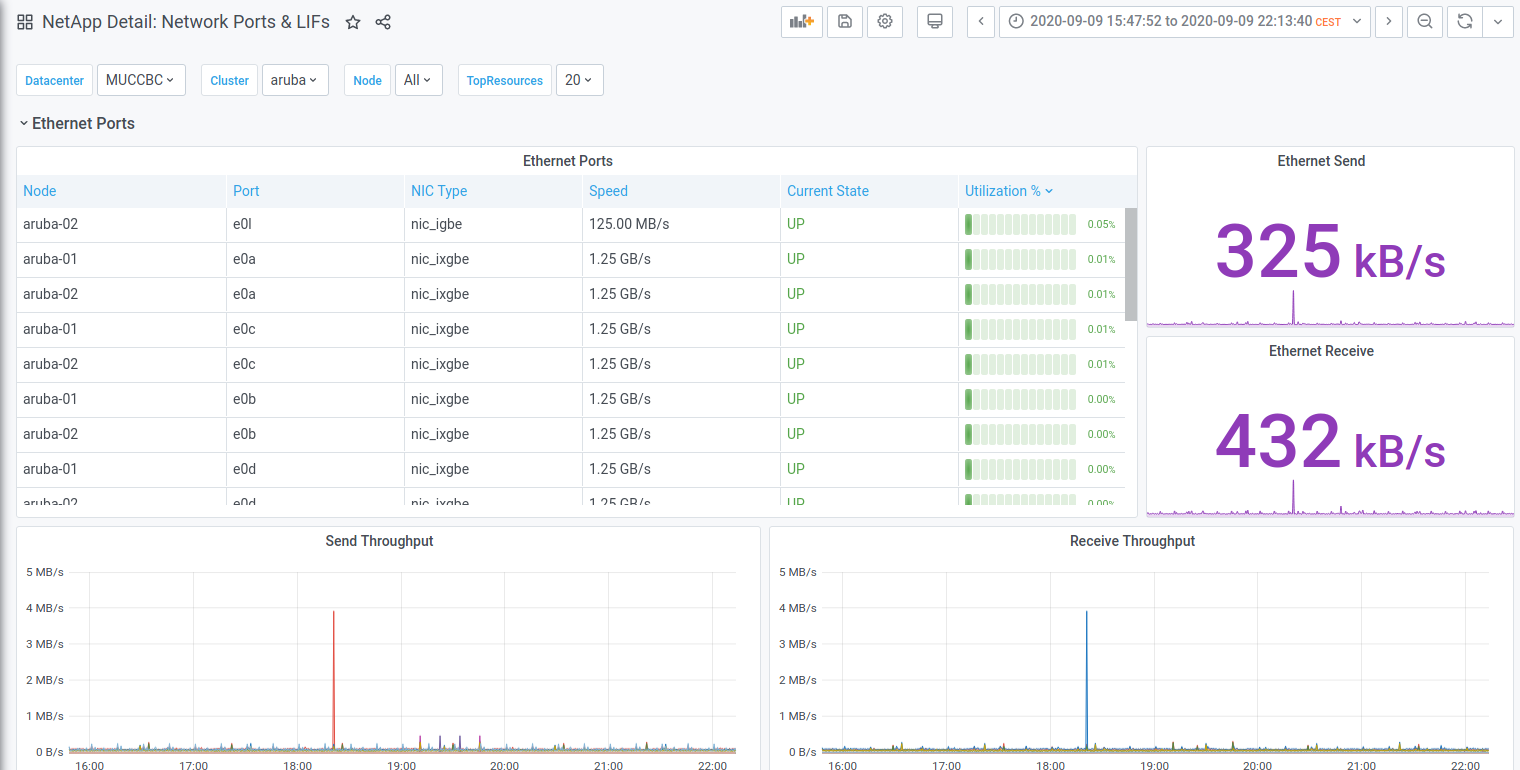This screenshot has width=1520, height=770.
Task: Click the share dashboard icon
Action: tap(383, 22)
